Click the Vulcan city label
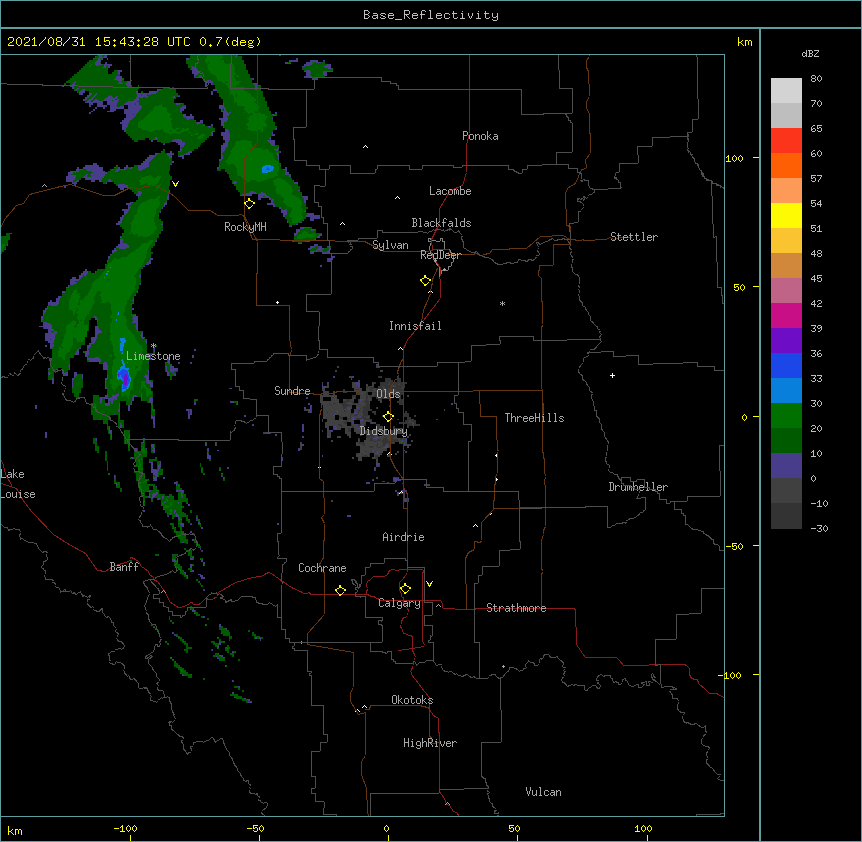This screenshot has width=862, height=842. point(543,792)
